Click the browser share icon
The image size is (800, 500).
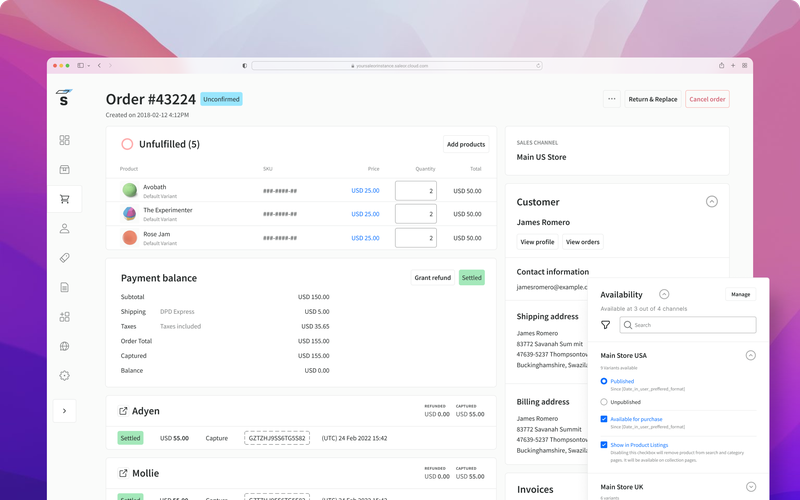coord(721,65)
